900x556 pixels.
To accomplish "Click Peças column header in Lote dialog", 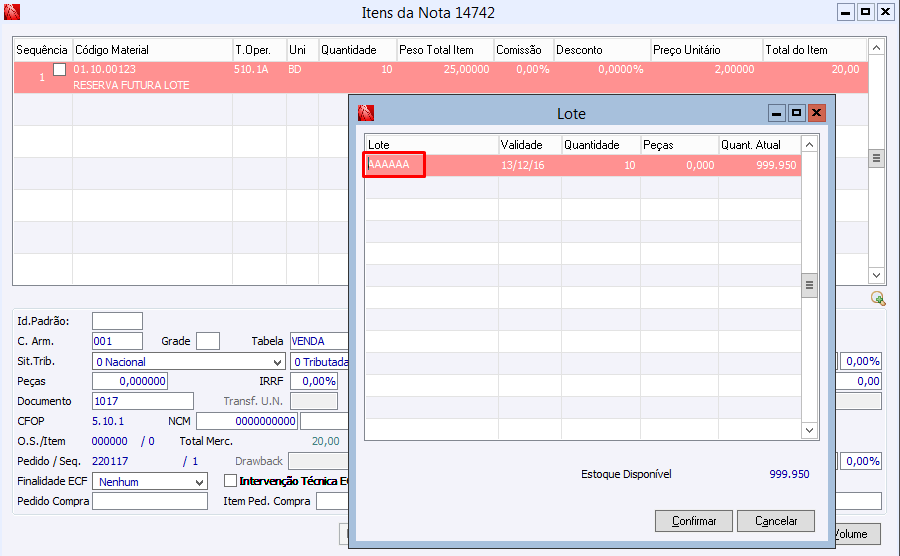I will click(x=680, y=145).
